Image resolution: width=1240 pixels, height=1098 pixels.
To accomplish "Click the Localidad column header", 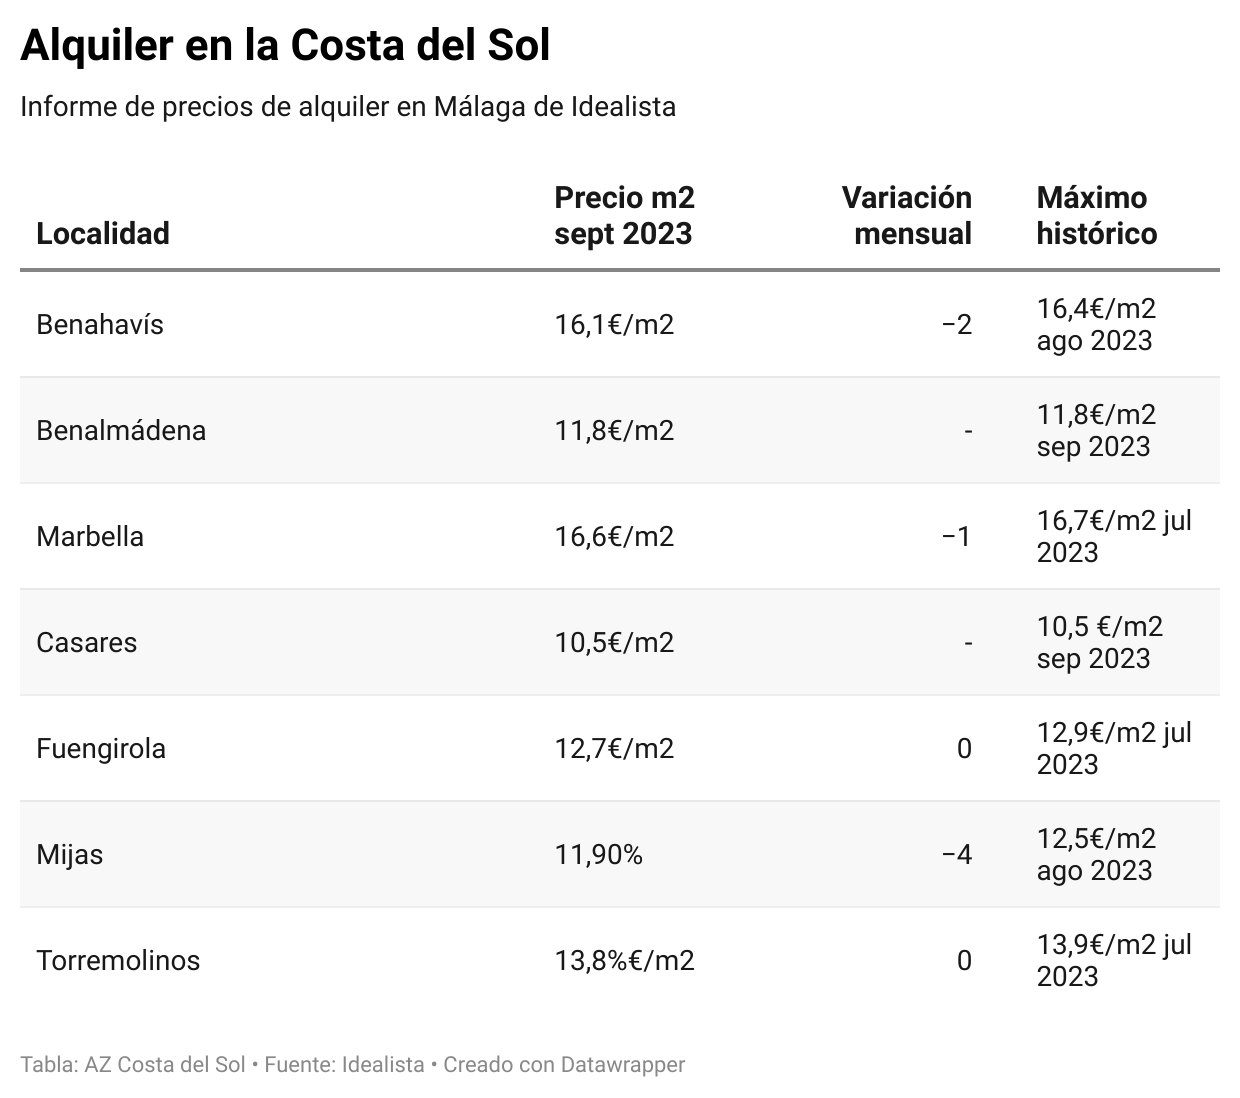I will click(103, 233).
